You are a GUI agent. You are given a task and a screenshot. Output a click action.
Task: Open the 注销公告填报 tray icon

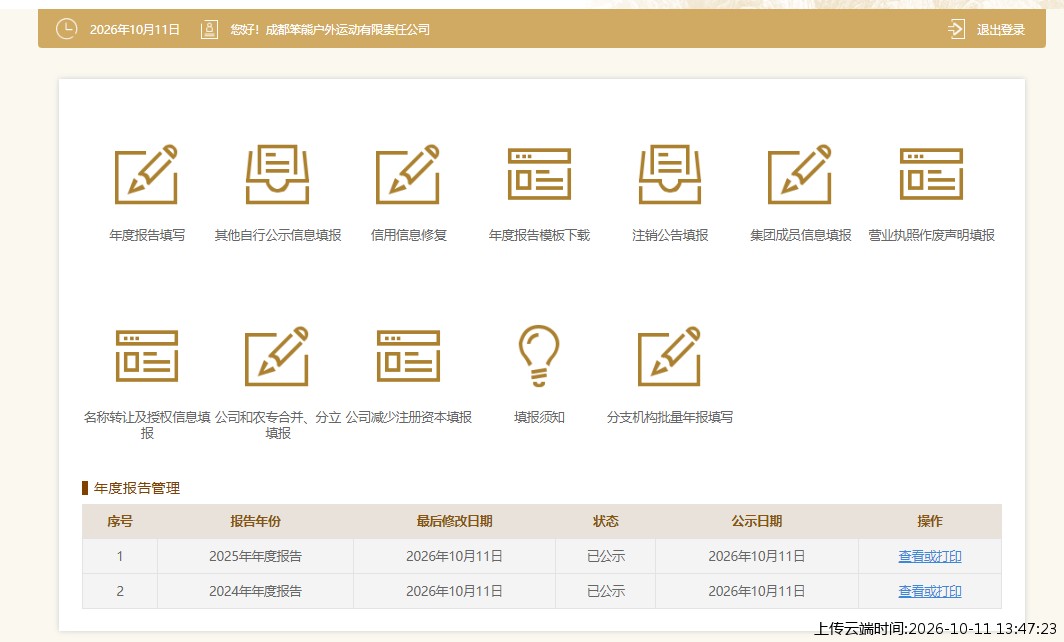point(670,174)
